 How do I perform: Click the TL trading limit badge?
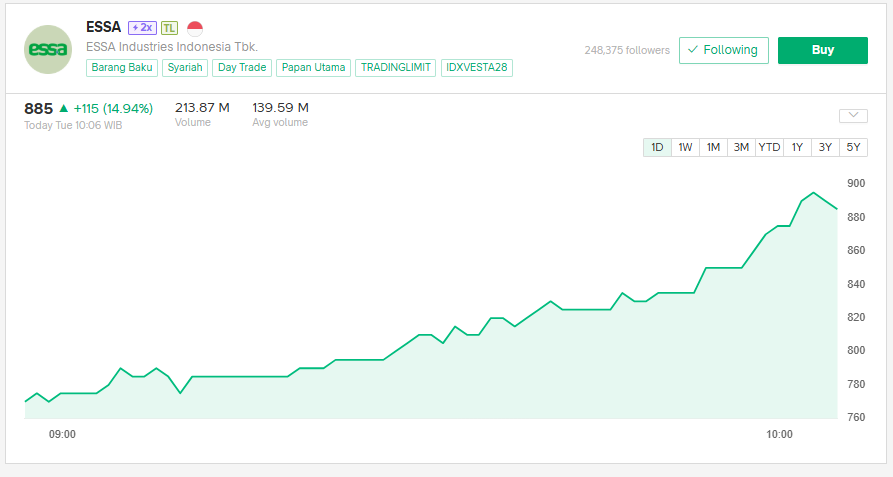coord(169,28)
